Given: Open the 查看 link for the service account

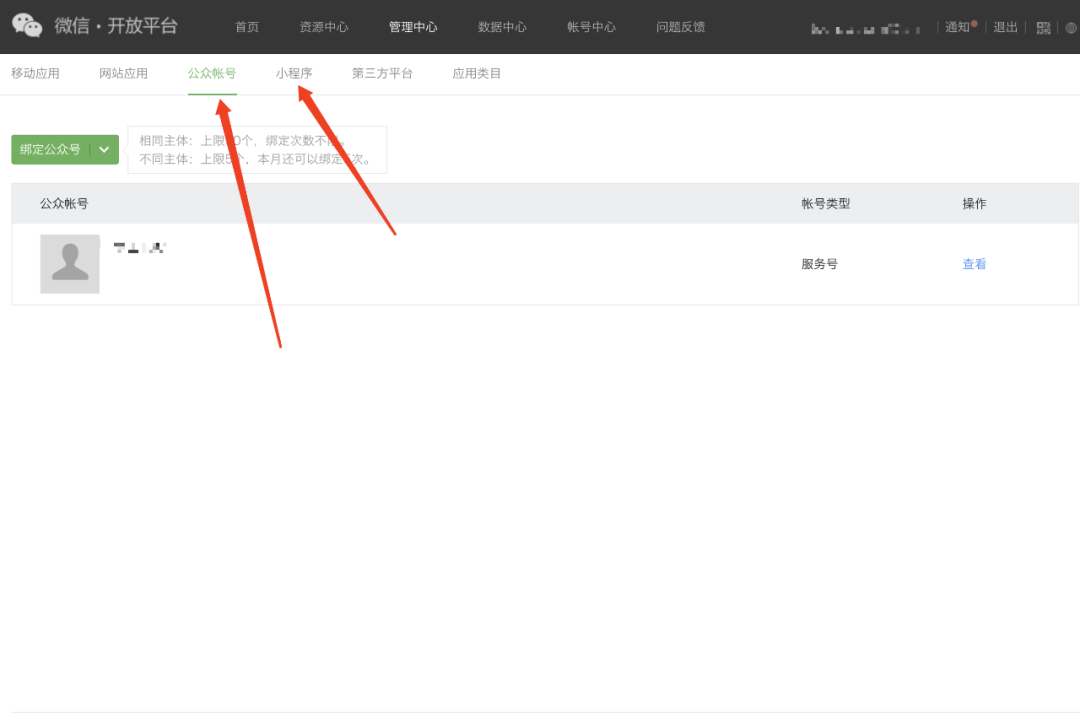Looking at the screenshot, I should (973, 263).
